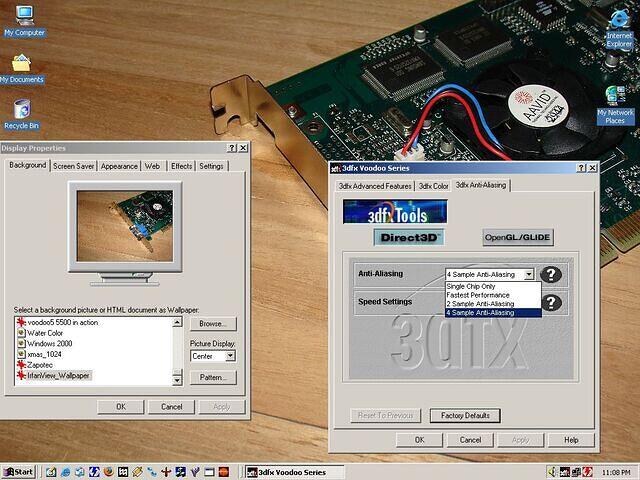The height and width of the screenshot is (480, 640).
Task: Choose Single Chip Only from the list
Action: (493, 287)
